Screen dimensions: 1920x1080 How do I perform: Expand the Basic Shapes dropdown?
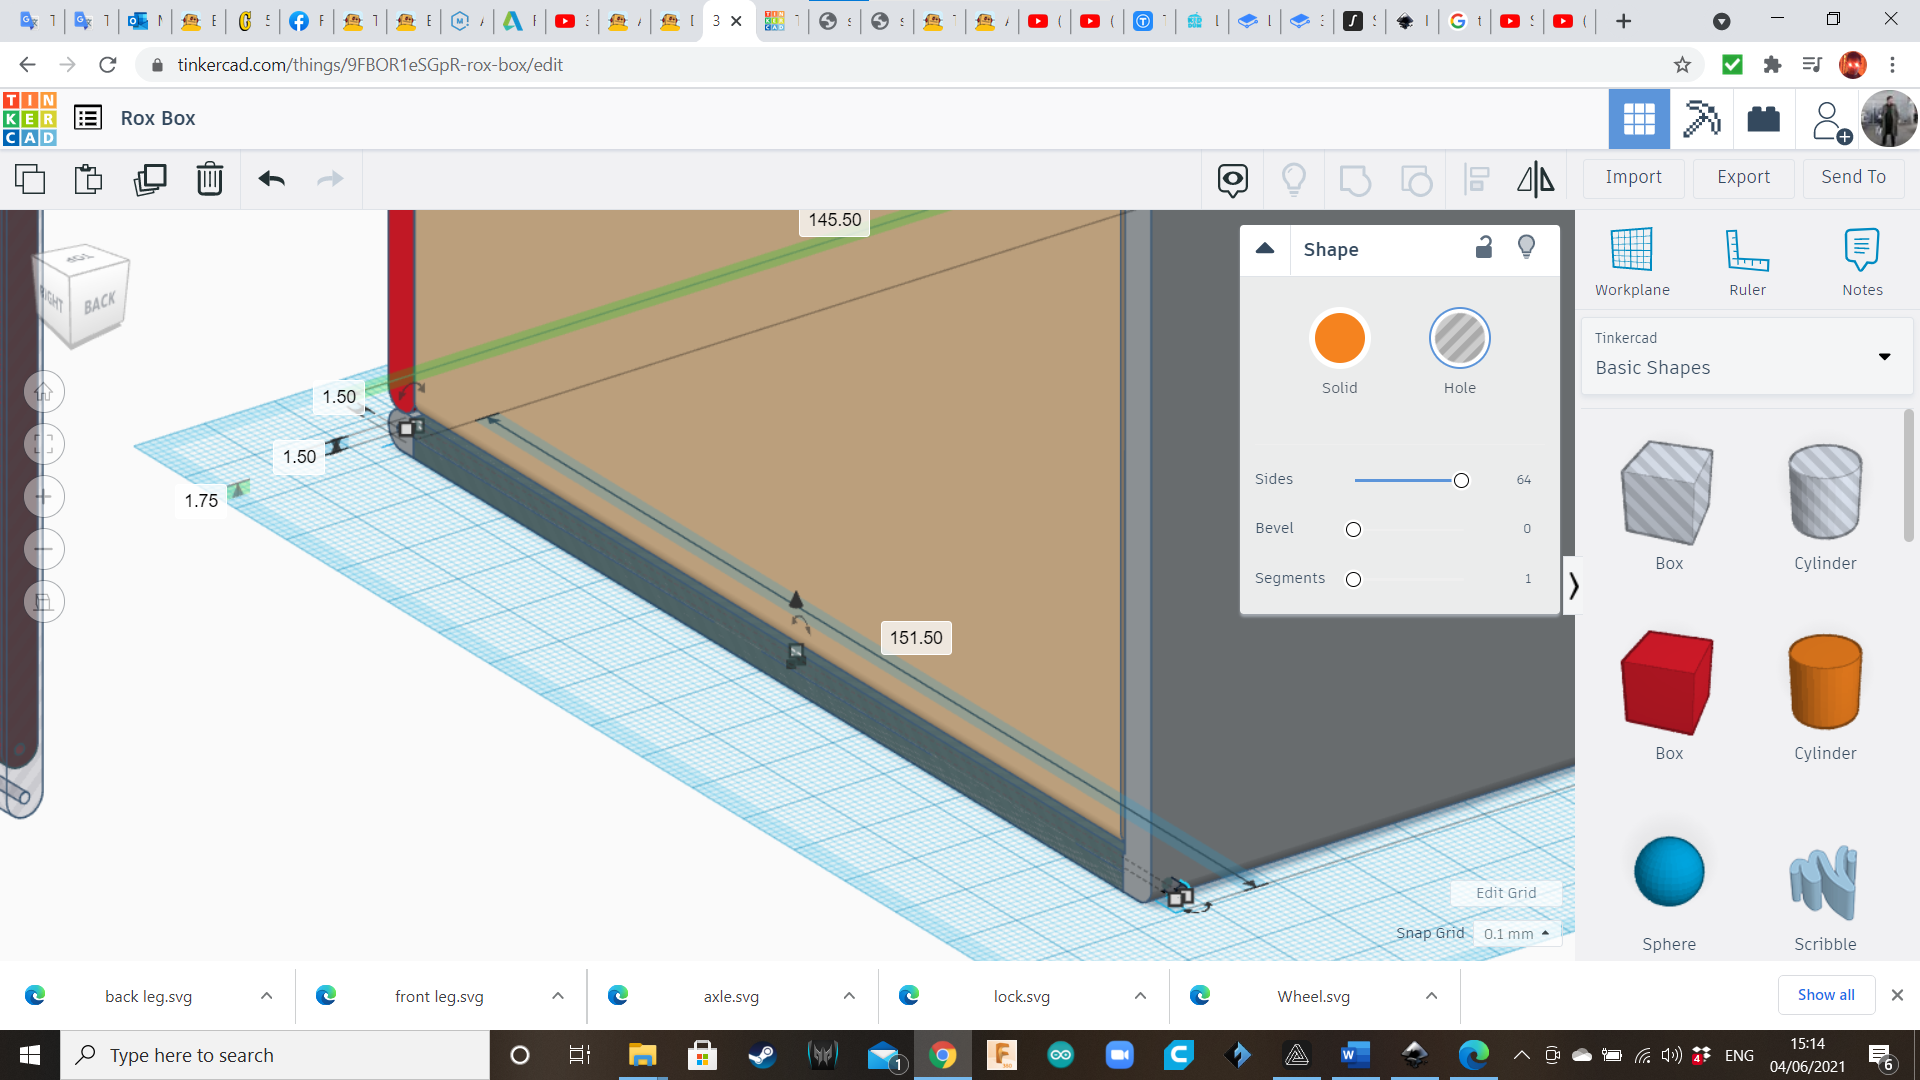[1884, 356]
